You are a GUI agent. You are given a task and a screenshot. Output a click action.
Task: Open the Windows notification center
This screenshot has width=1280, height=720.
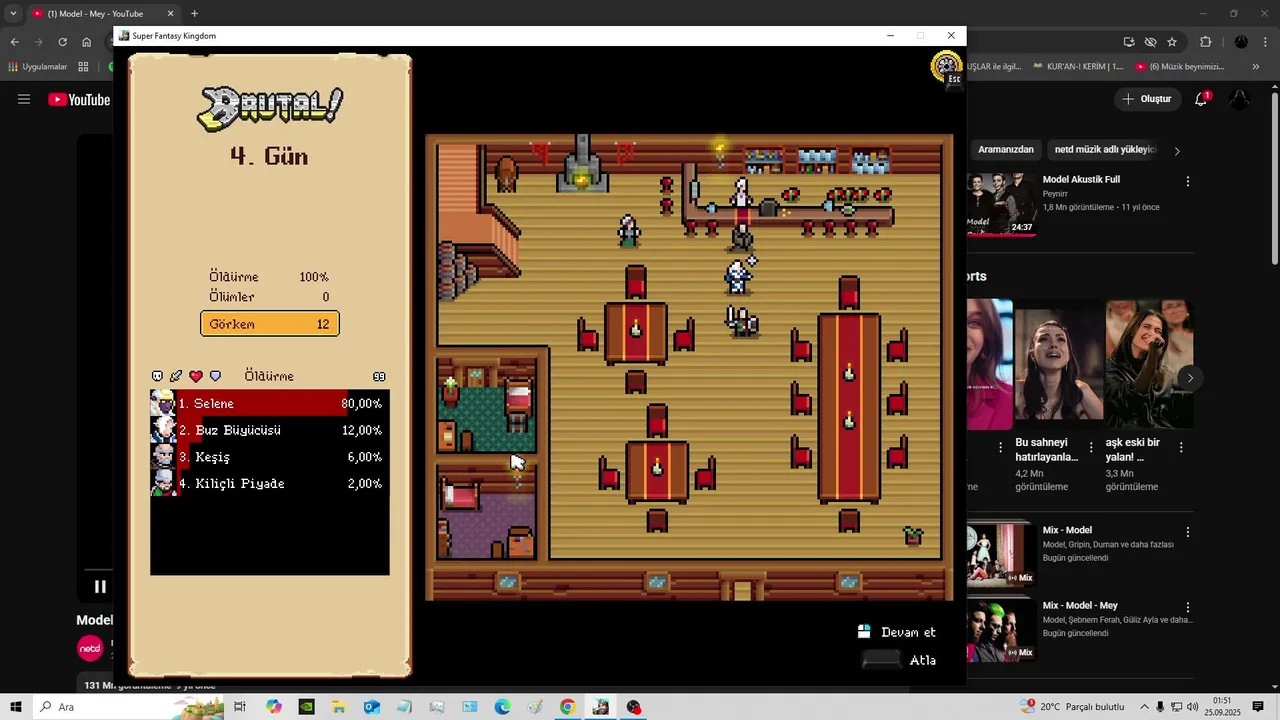[x=1259, y=707]
